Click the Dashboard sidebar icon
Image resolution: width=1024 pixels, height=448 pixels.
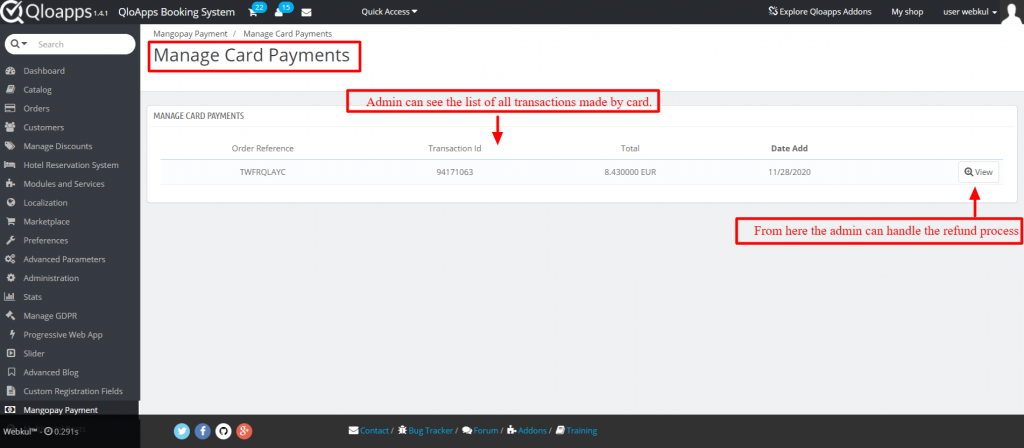pos(10,71)
